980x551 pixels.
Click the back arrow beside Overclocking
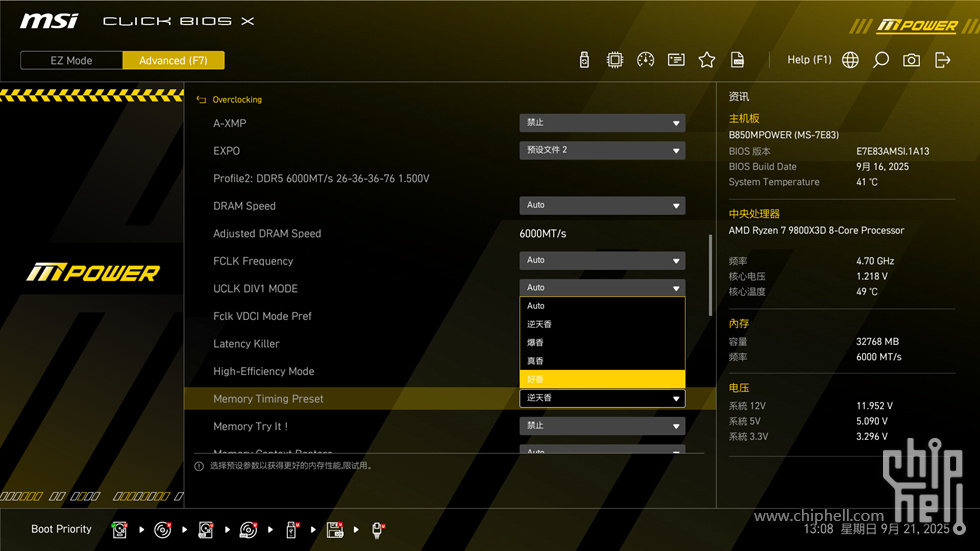pos(201,100)
